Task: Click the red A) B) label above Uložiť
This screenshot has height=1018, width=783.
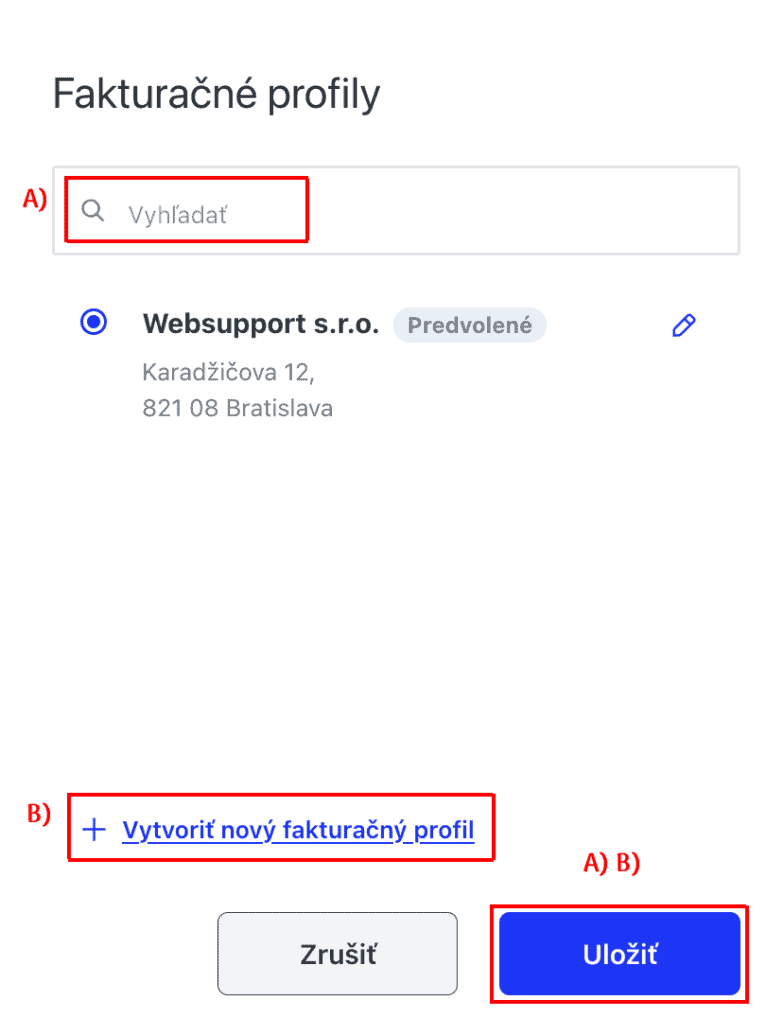Action: point(612,863)
